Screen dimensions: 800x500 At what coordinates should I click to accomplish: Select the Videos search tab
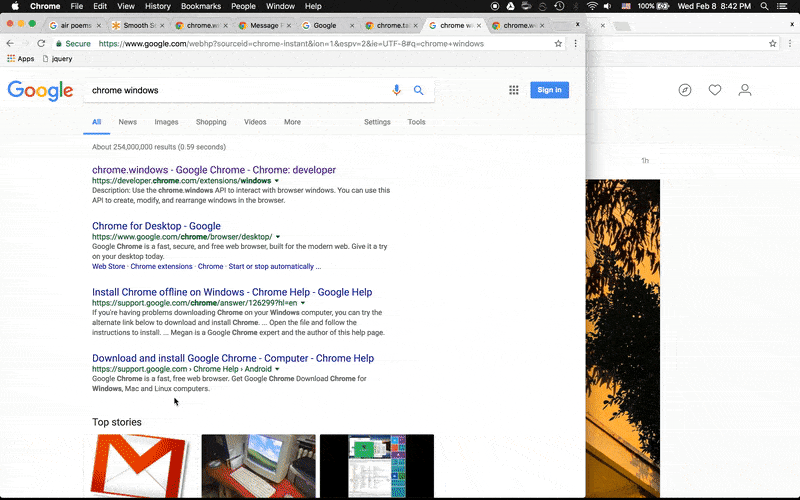coord(255,122)
